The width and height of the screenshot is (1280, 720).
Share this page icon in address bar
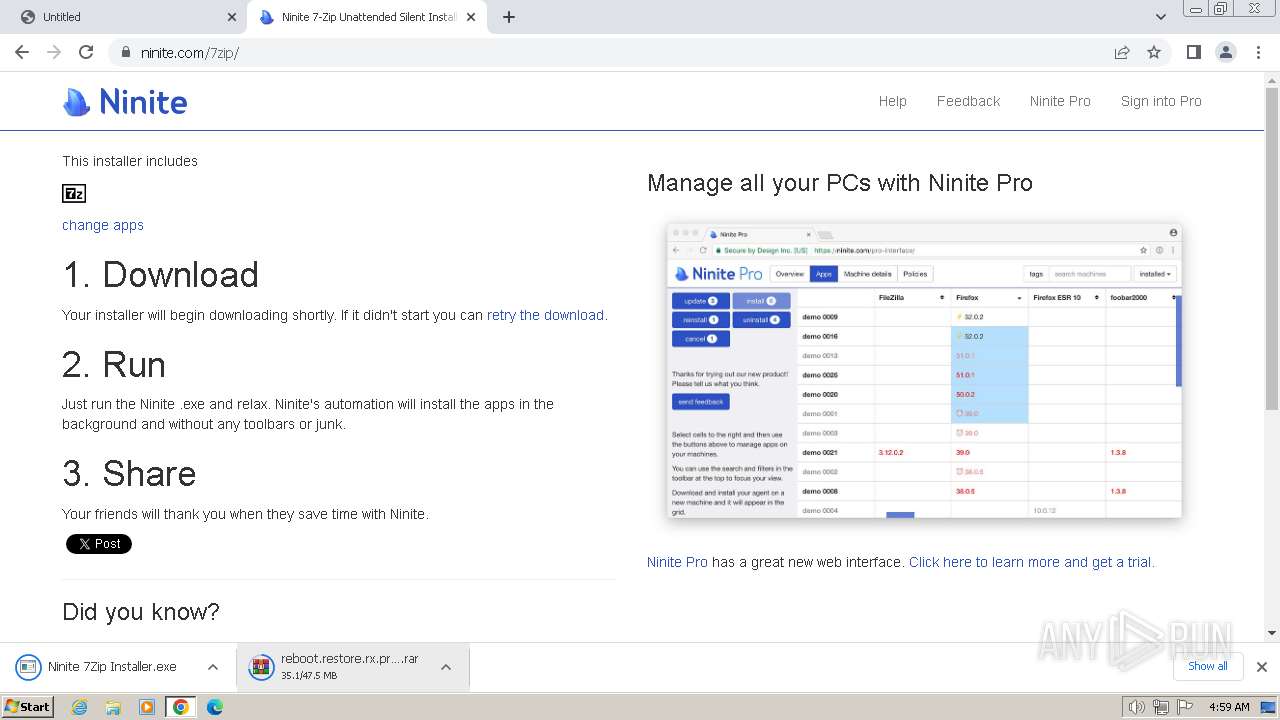coord(1122,52)
